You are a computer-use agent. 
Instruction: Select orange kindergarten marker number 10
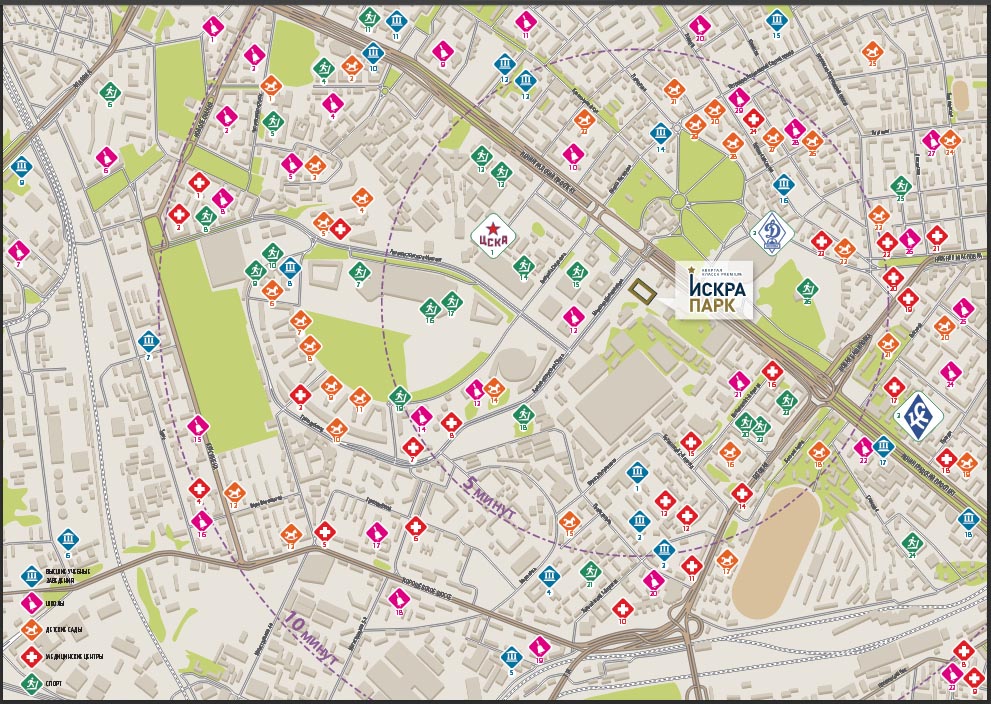tap(337, 428)
